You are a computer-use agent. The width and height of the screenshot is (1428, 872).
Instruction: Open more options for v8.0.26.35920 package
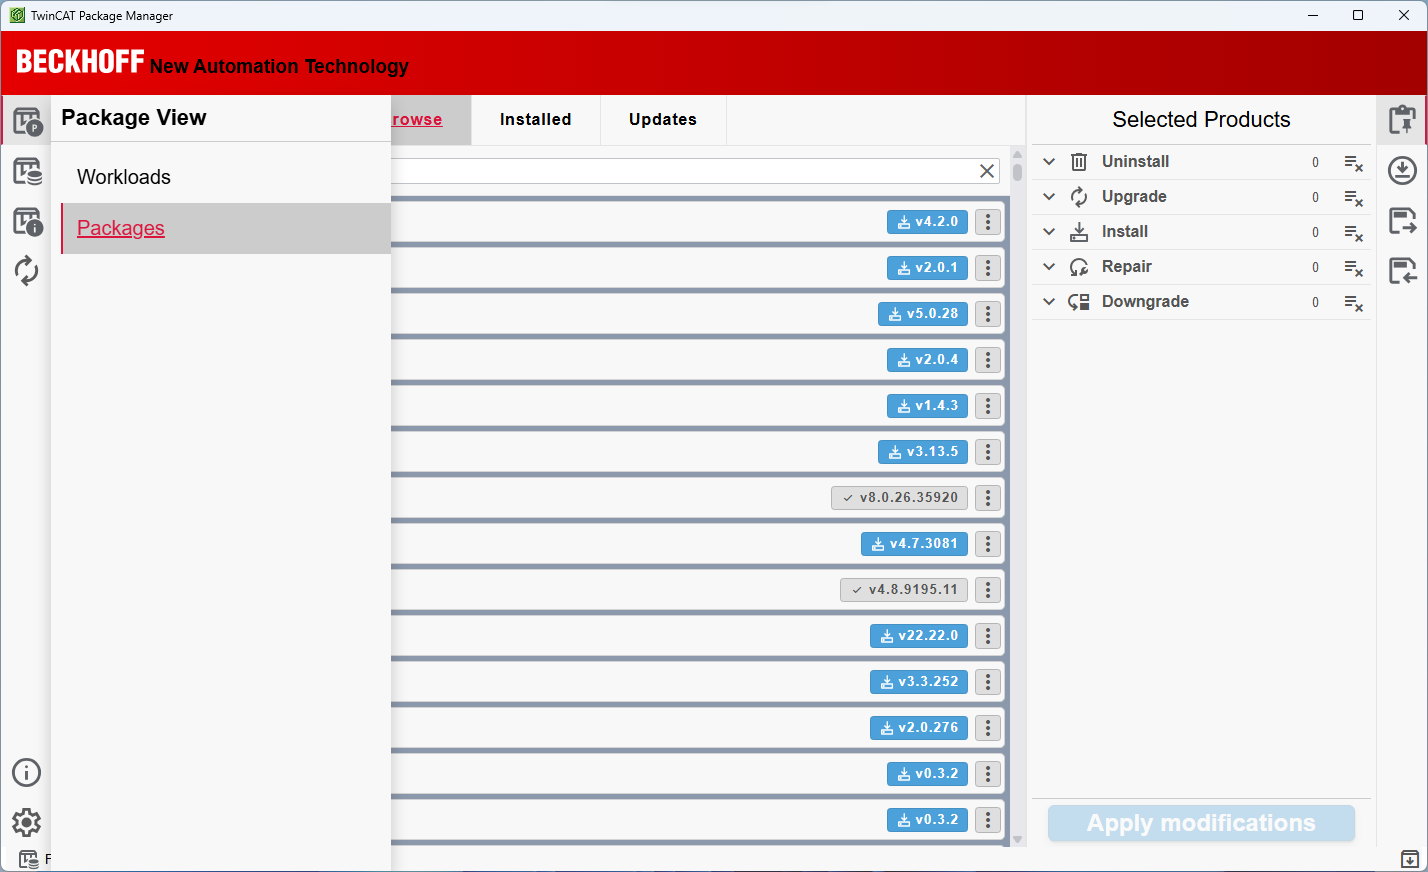988,498
